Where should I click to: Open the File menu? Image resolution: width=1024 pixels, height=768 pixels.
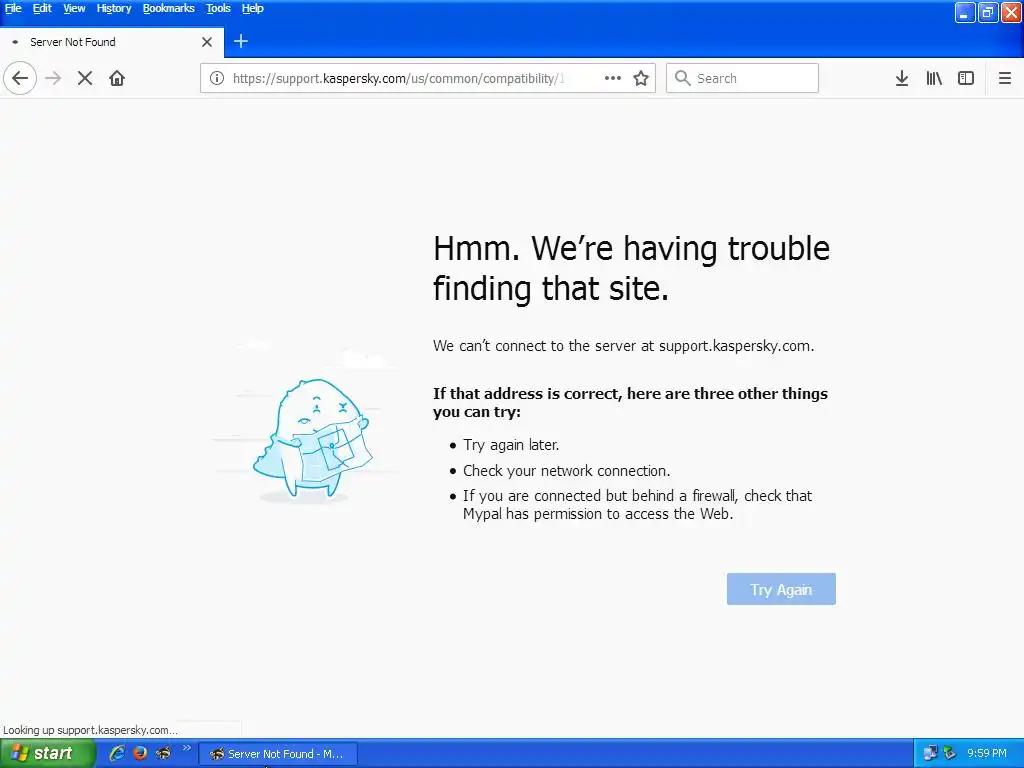pos(13,8)
